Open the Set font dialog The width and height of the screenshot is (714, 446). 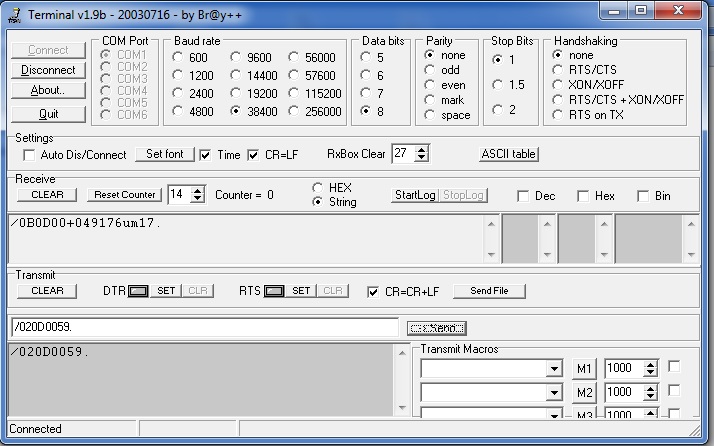click(x=165, y=154)
